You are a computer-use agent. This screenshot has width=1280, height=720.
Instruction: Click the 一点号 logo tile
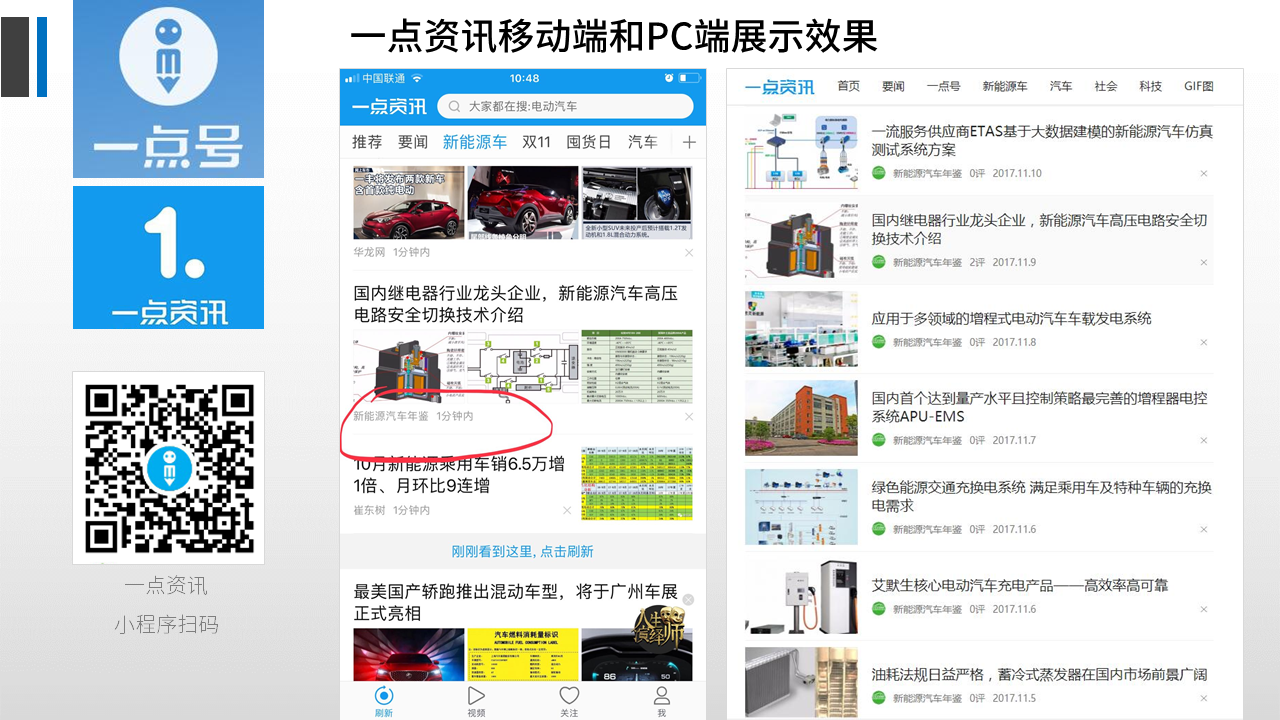pyautogui.click(x=168, y=89)
